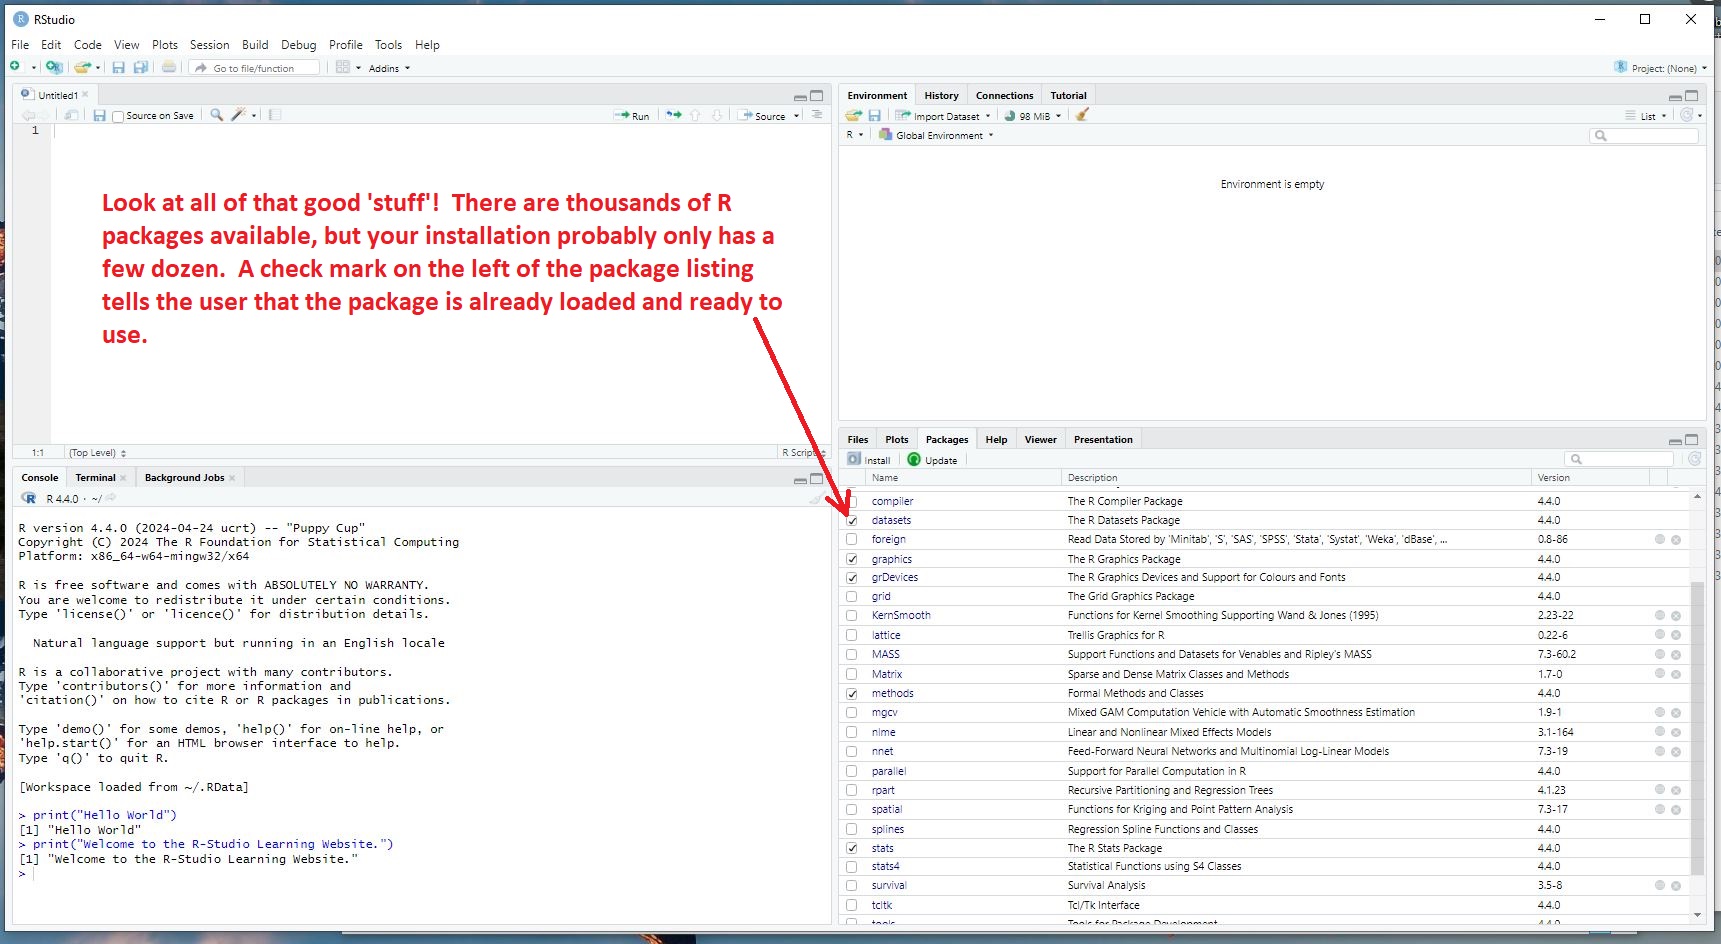
Task: Run the current line with Run button
Action: click(x=632, y=116)
